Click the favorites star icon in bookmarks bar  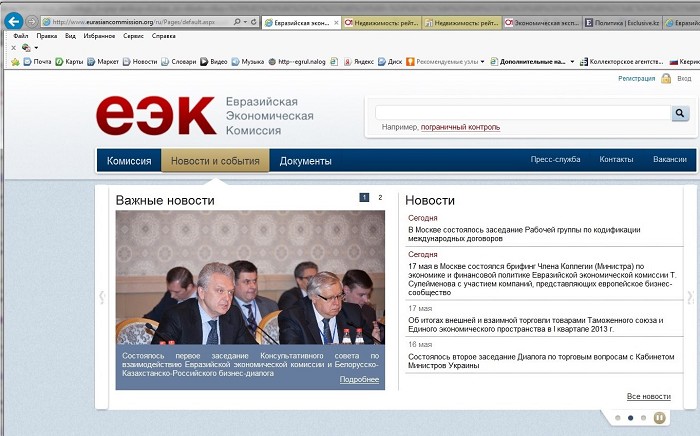pyautogui.click(x=15, y=61)
